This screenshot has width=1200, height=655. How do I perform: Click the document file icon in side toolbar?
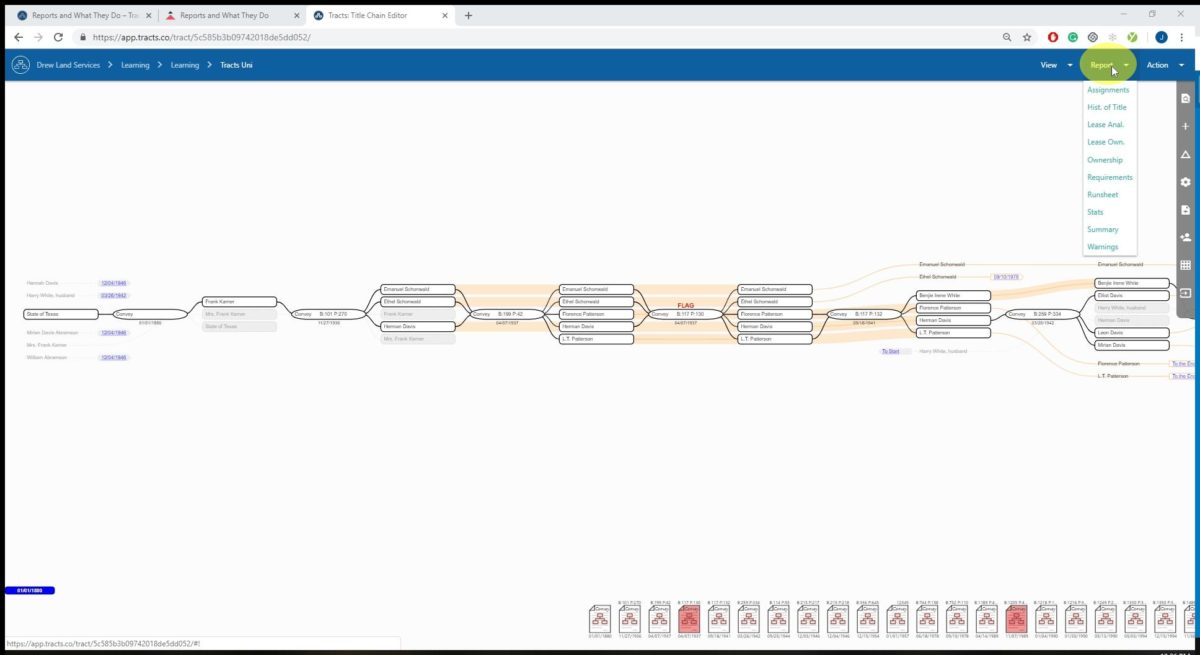1186,210
